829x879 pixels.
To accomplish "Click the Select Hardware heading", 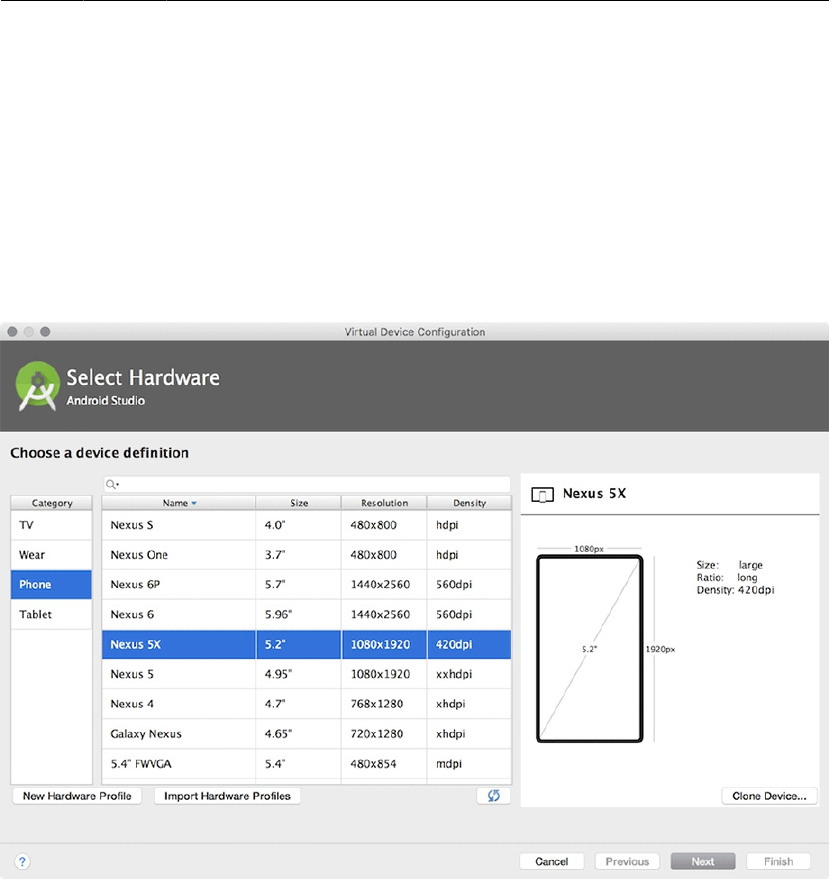I will pyautogui.click(x=143, y=378).
